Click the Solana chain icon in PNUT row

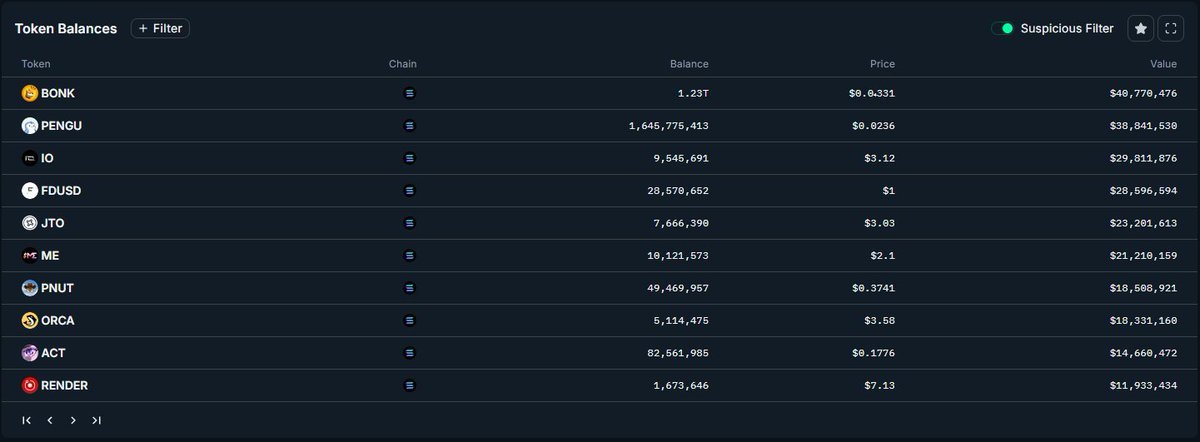click(x=408, y=288)
